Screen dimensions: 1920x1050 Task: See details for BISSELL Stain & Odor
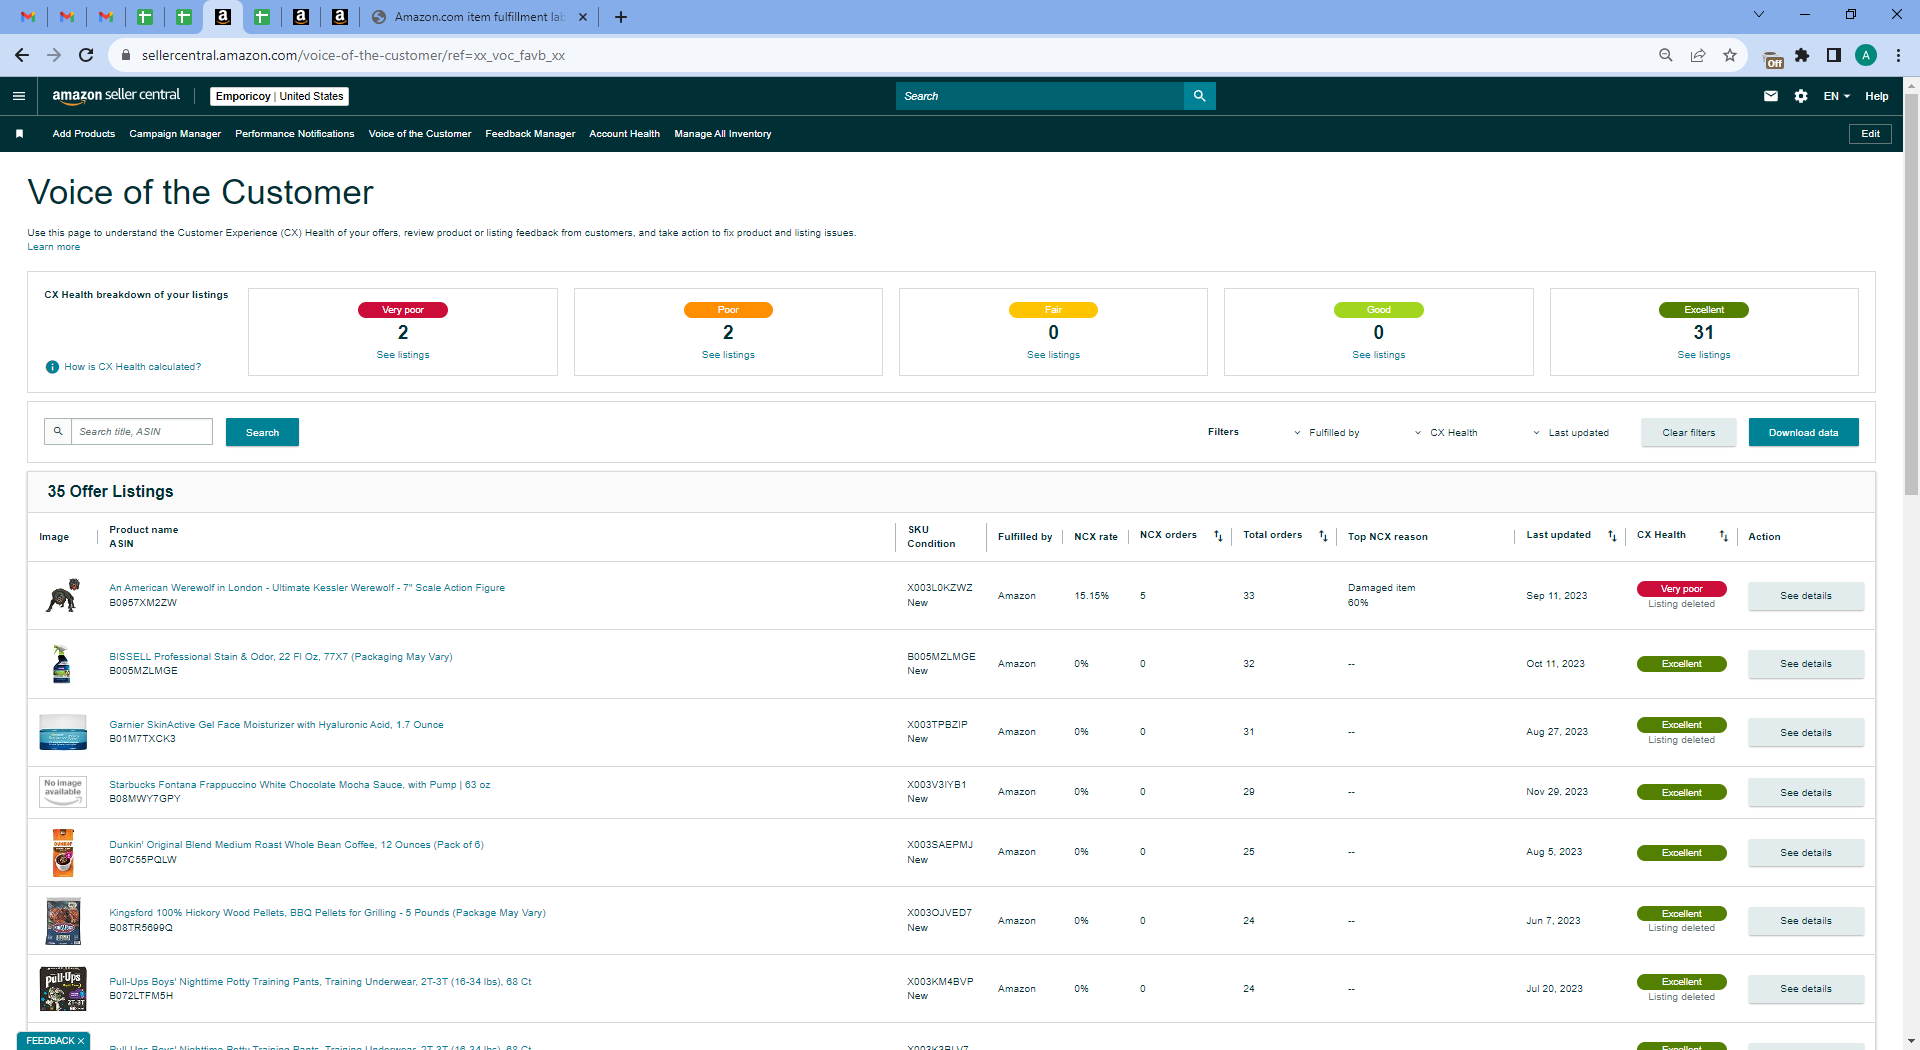pyautogui.click(x=1805, y=664)
